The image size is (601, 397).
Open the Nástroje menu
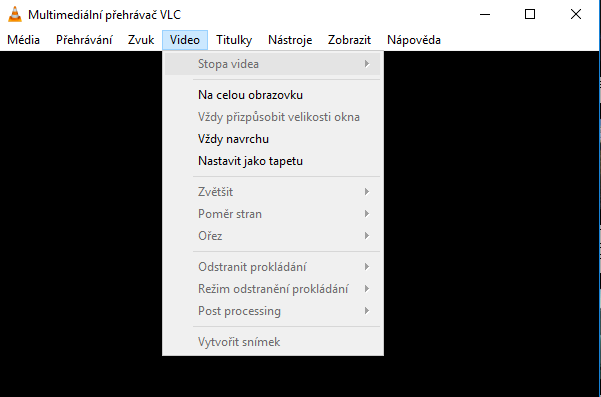(290, 40)
